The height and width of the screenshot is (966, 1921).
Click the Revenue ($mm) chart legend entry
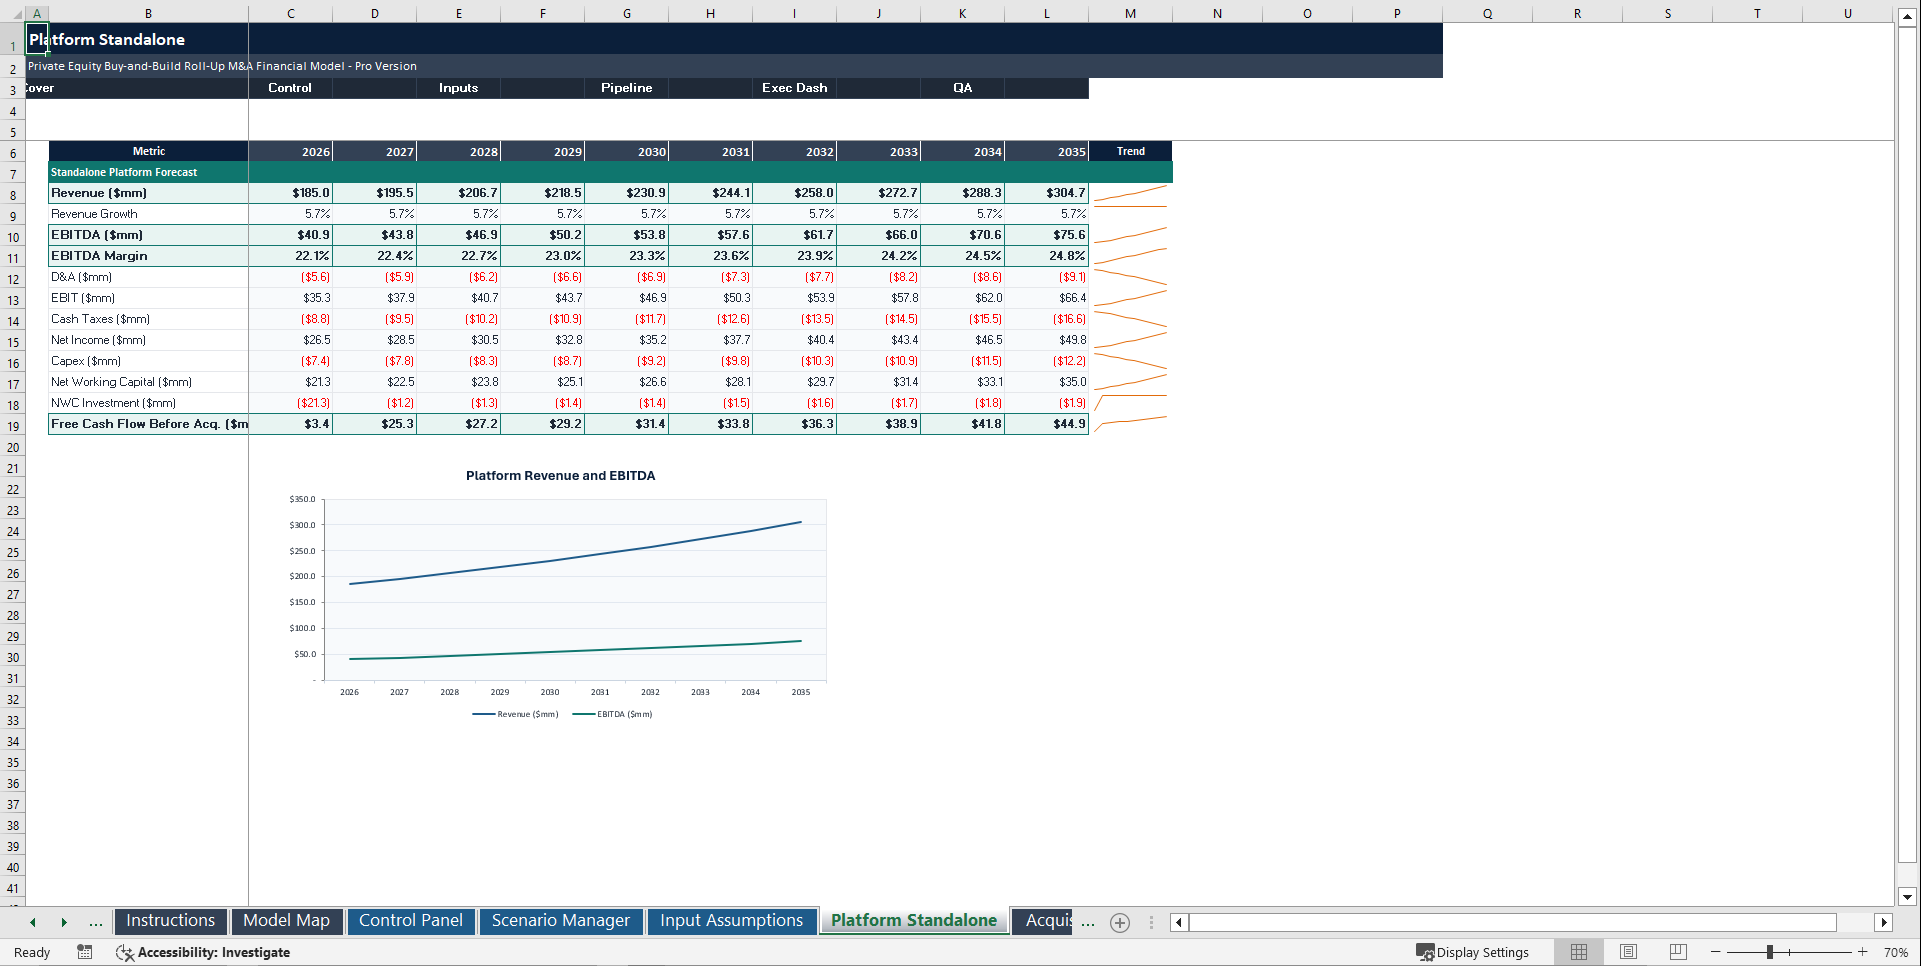tap(515, 714)
